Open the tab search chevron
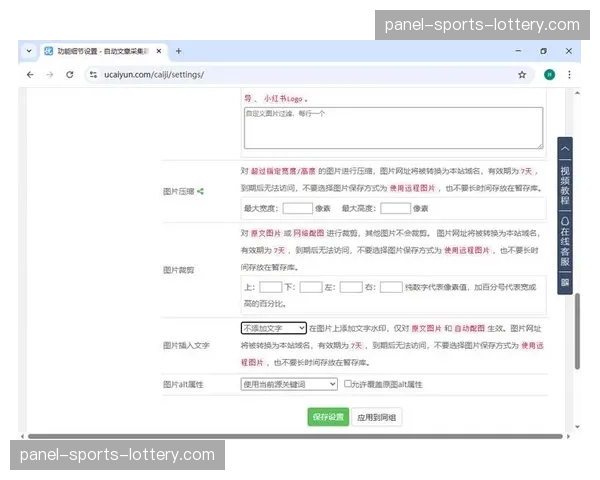The image size is (600, 480). [x=29, y=51]
